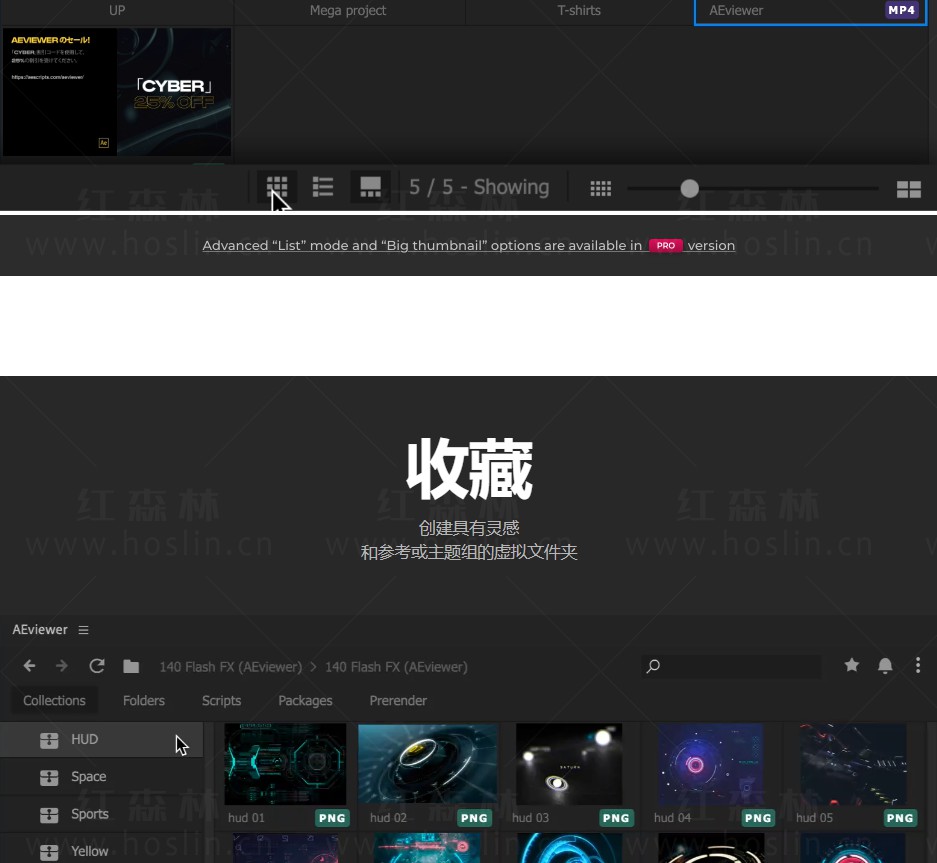
Task: Click the hud 03 file name
Action: 530,818
